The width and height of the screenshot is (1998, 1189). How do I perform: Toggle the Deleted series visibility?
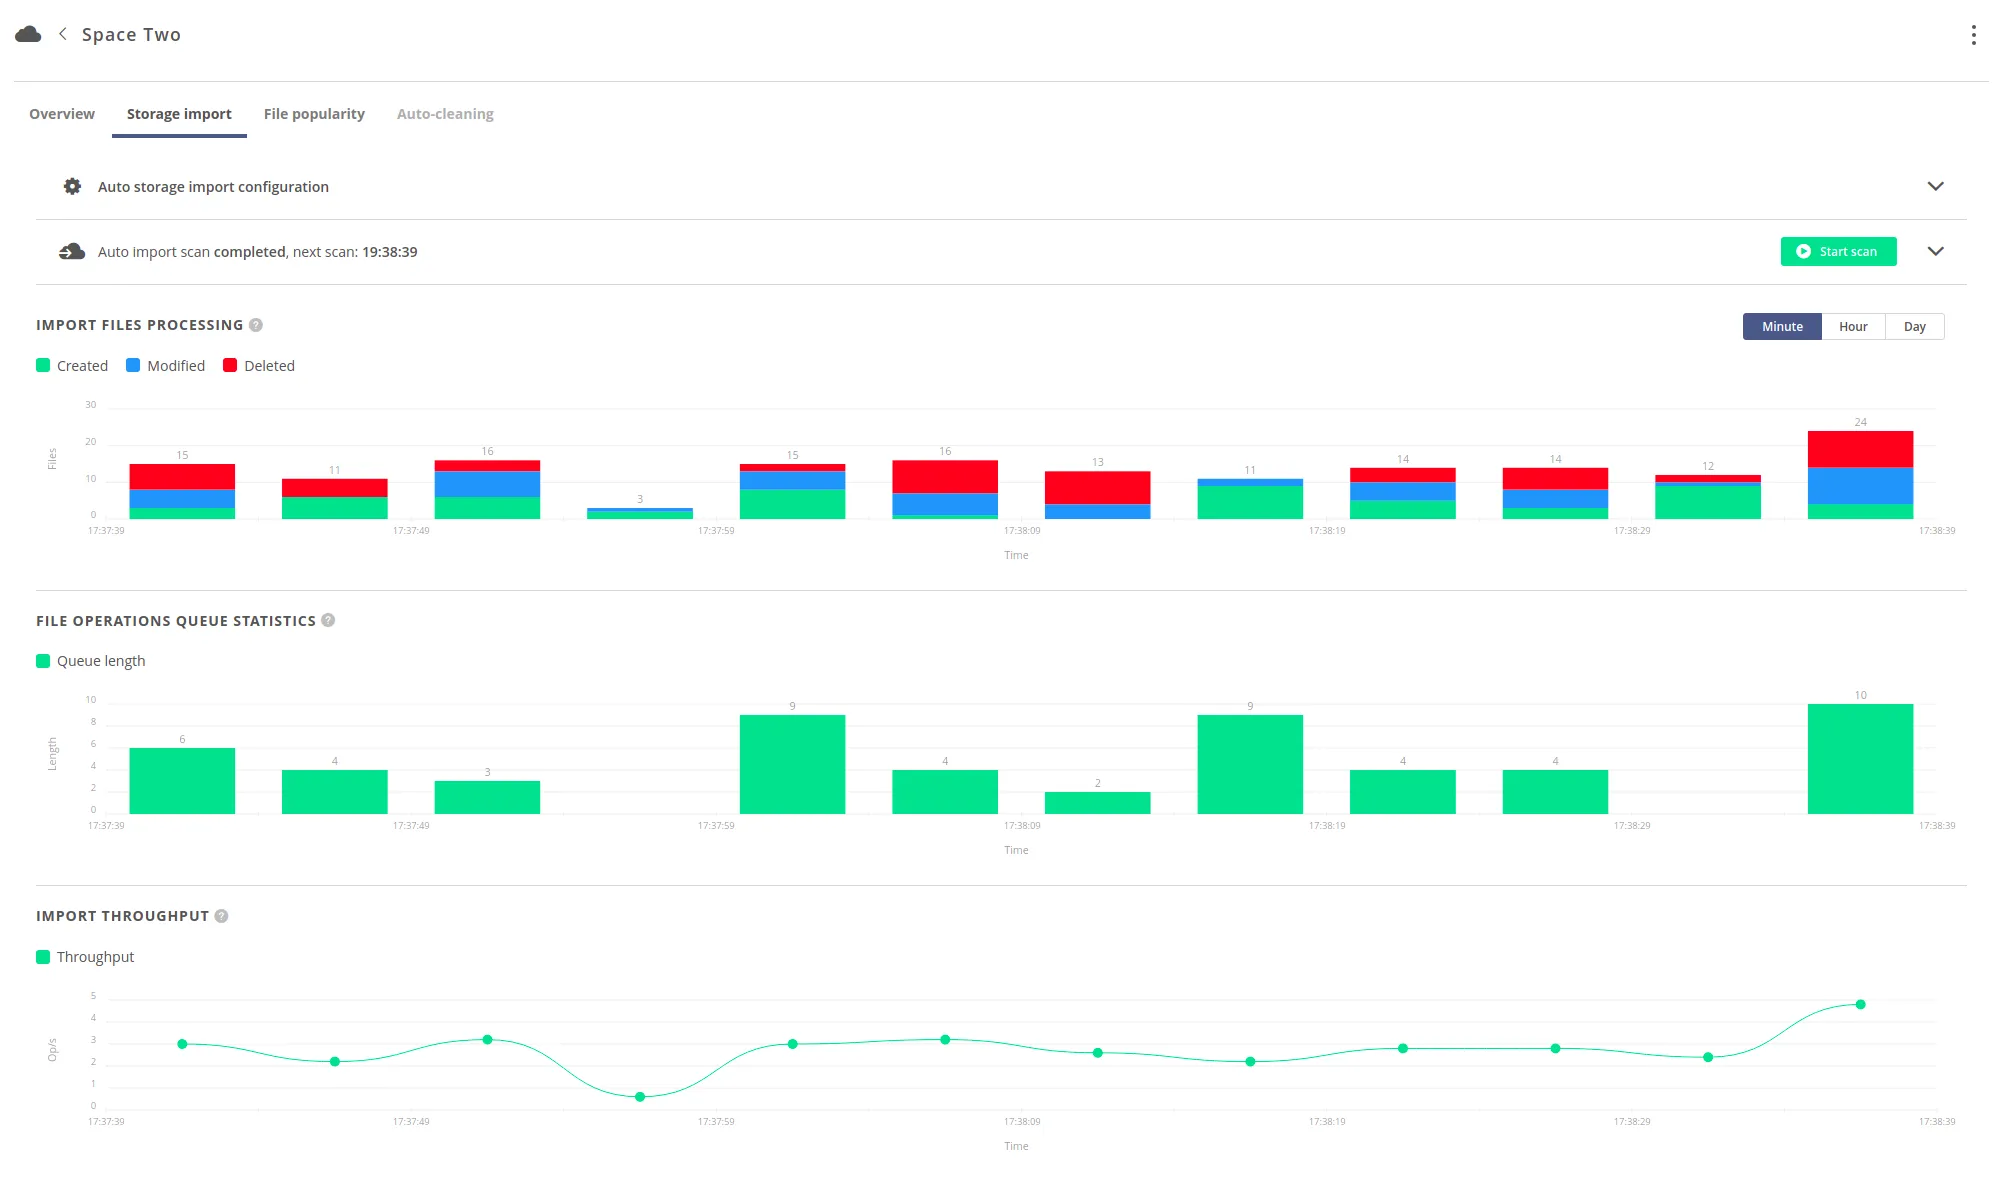[x=258, y=365]
